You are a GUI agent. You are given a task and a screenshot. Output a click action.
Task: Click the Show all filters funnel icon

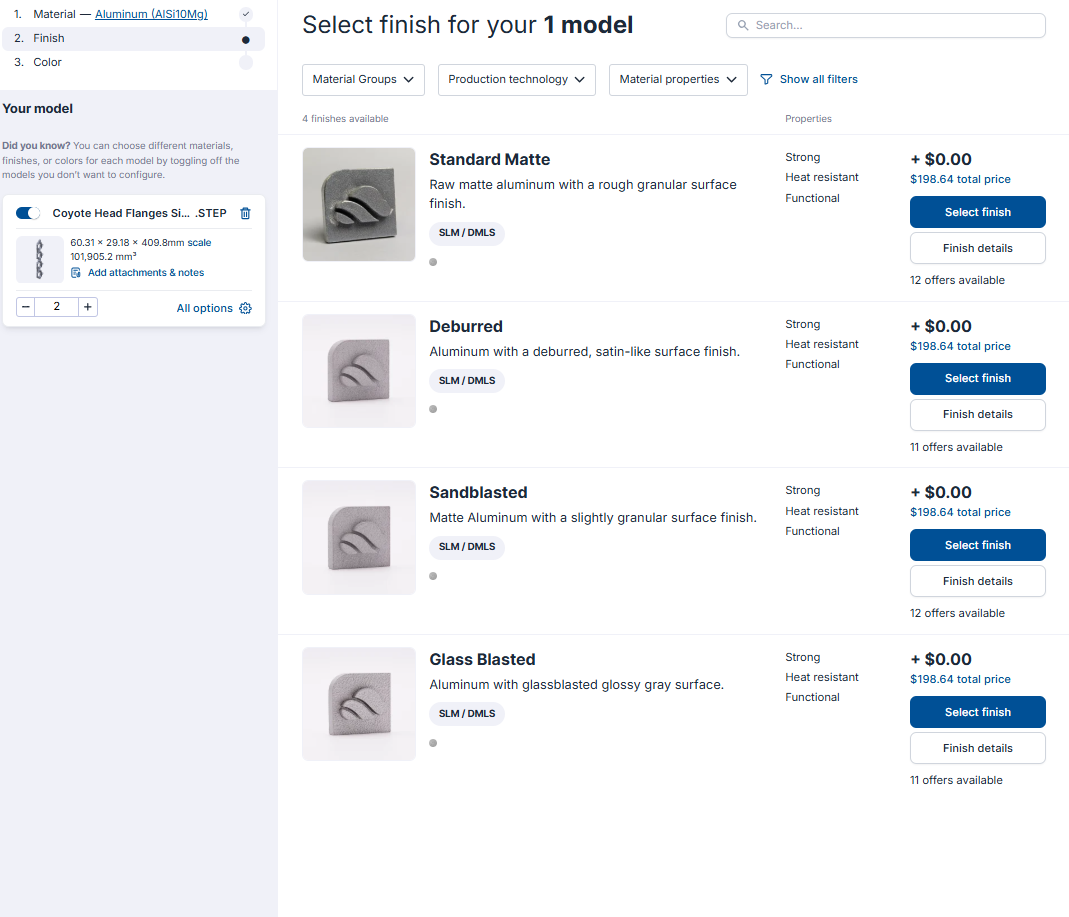pyautogui.click(x=766, y=79)
